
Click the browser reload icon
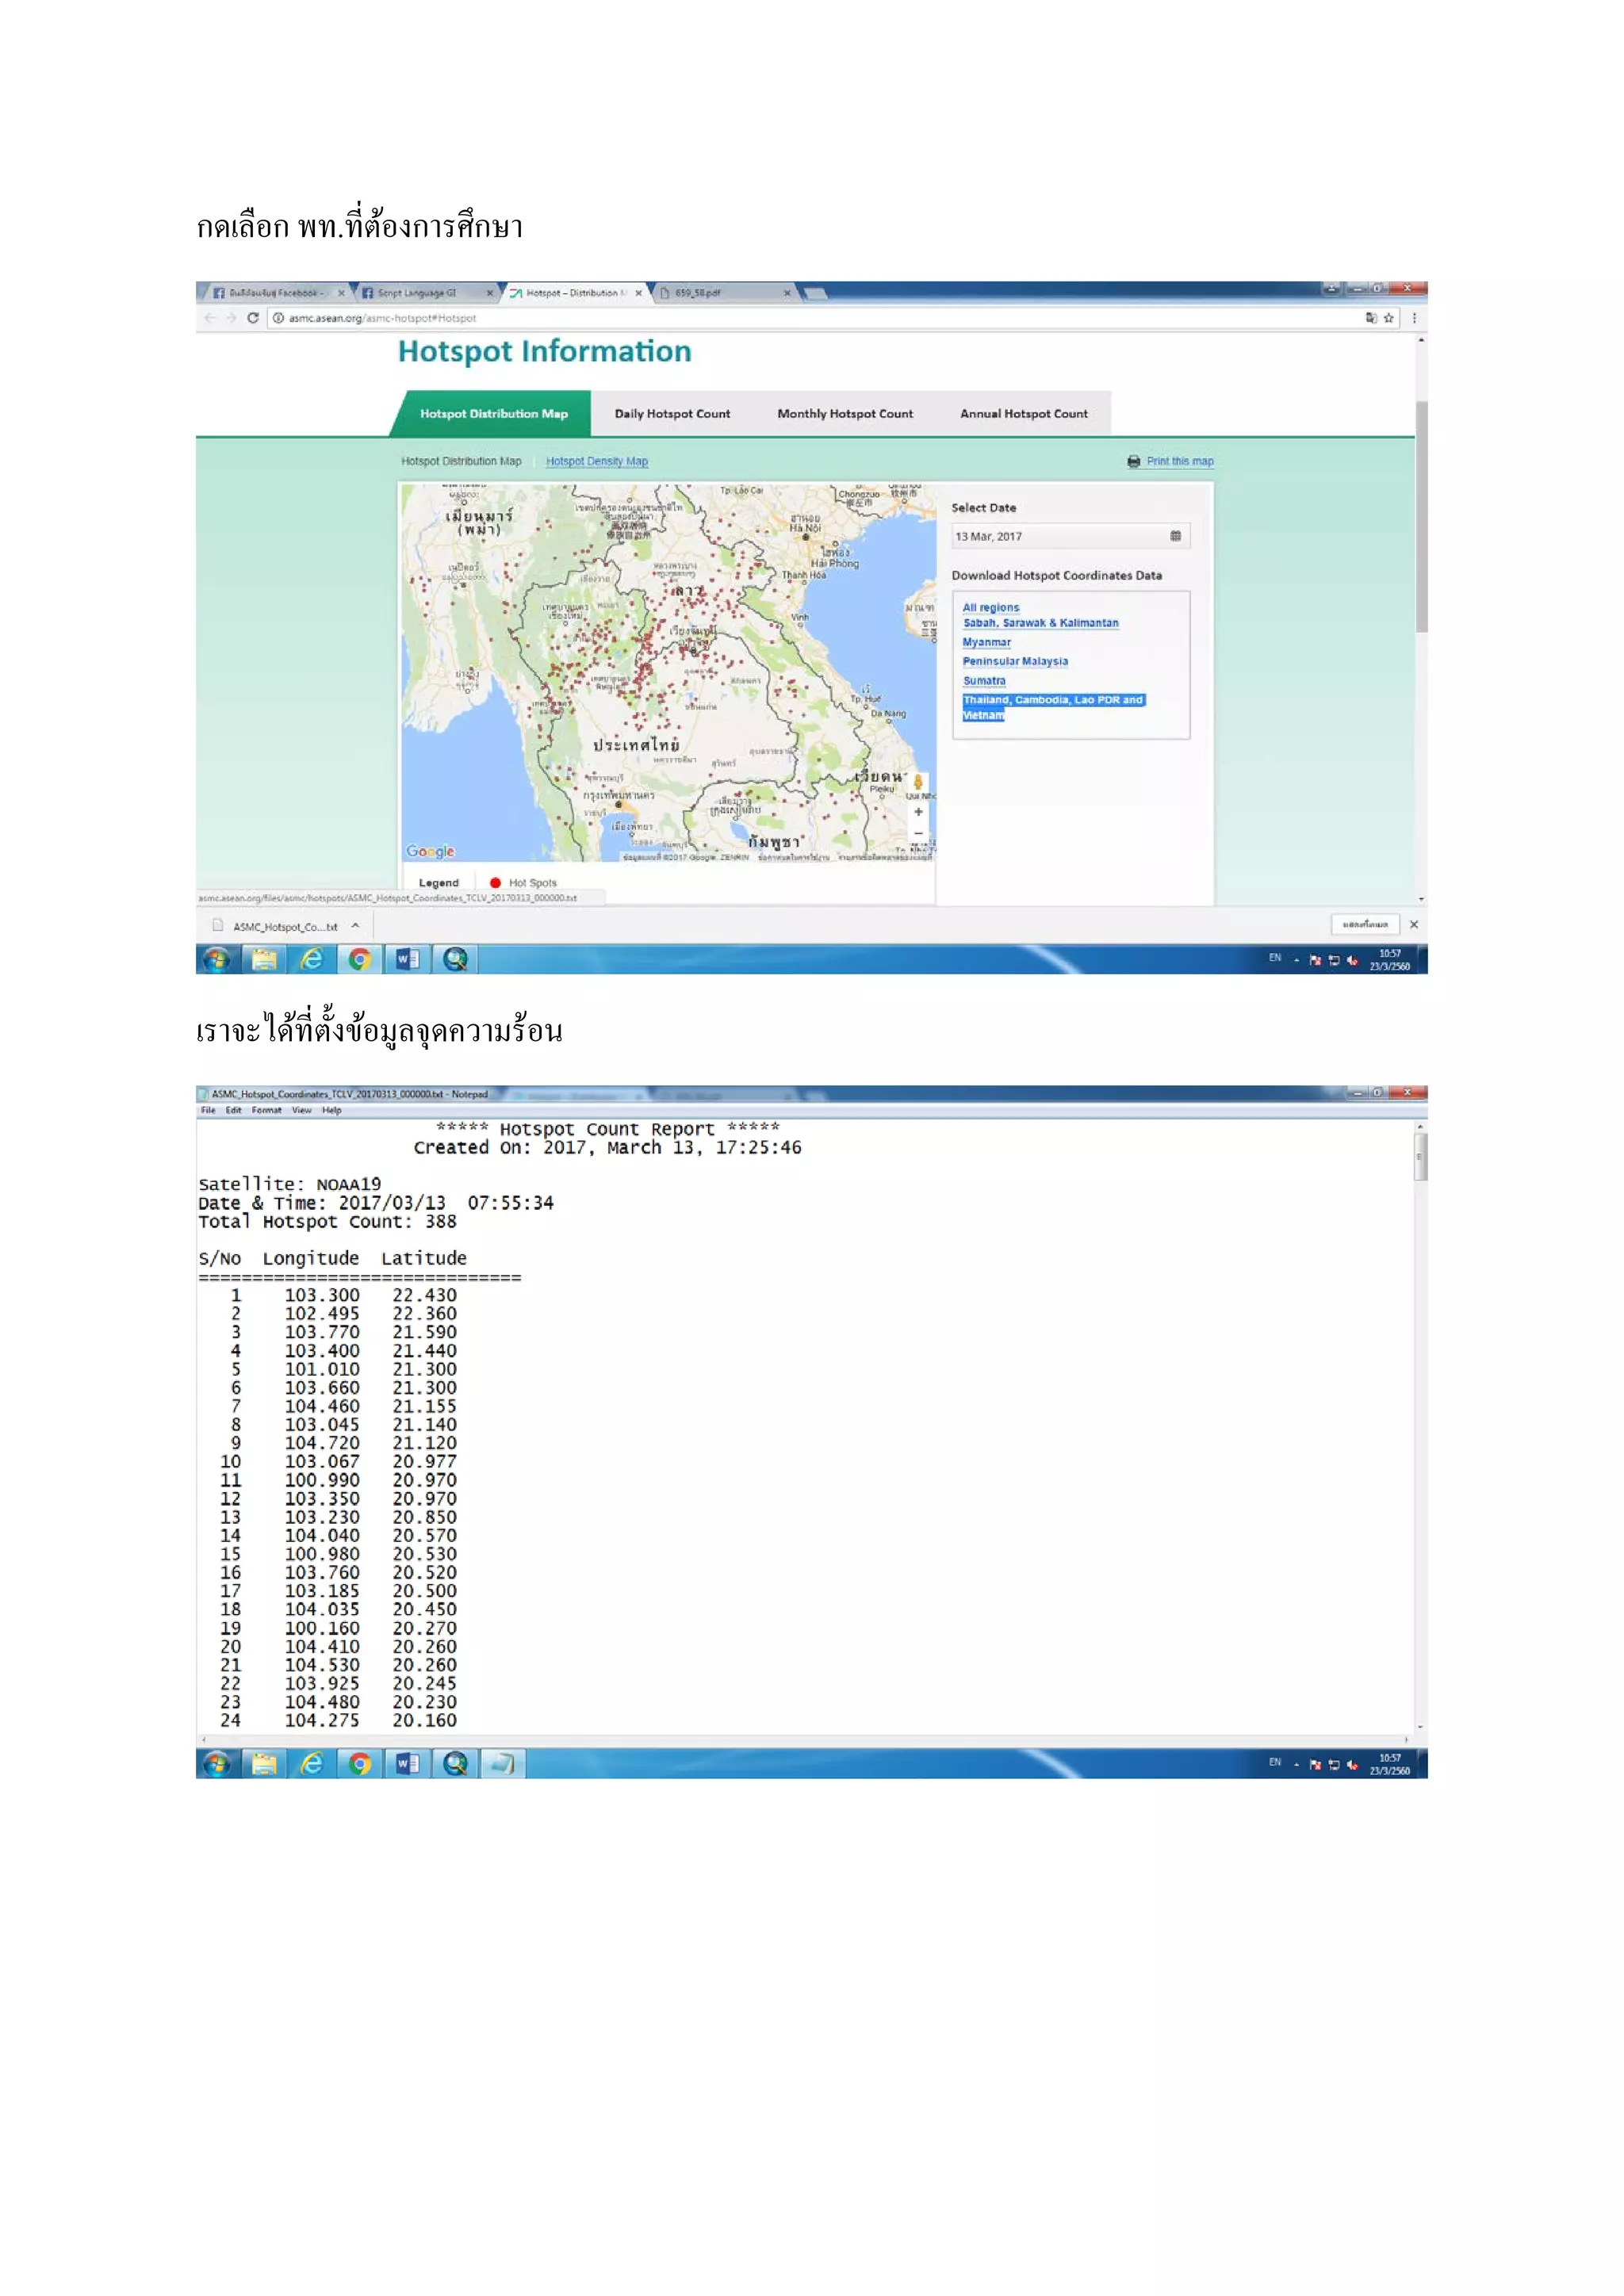(x=253, y=318)
